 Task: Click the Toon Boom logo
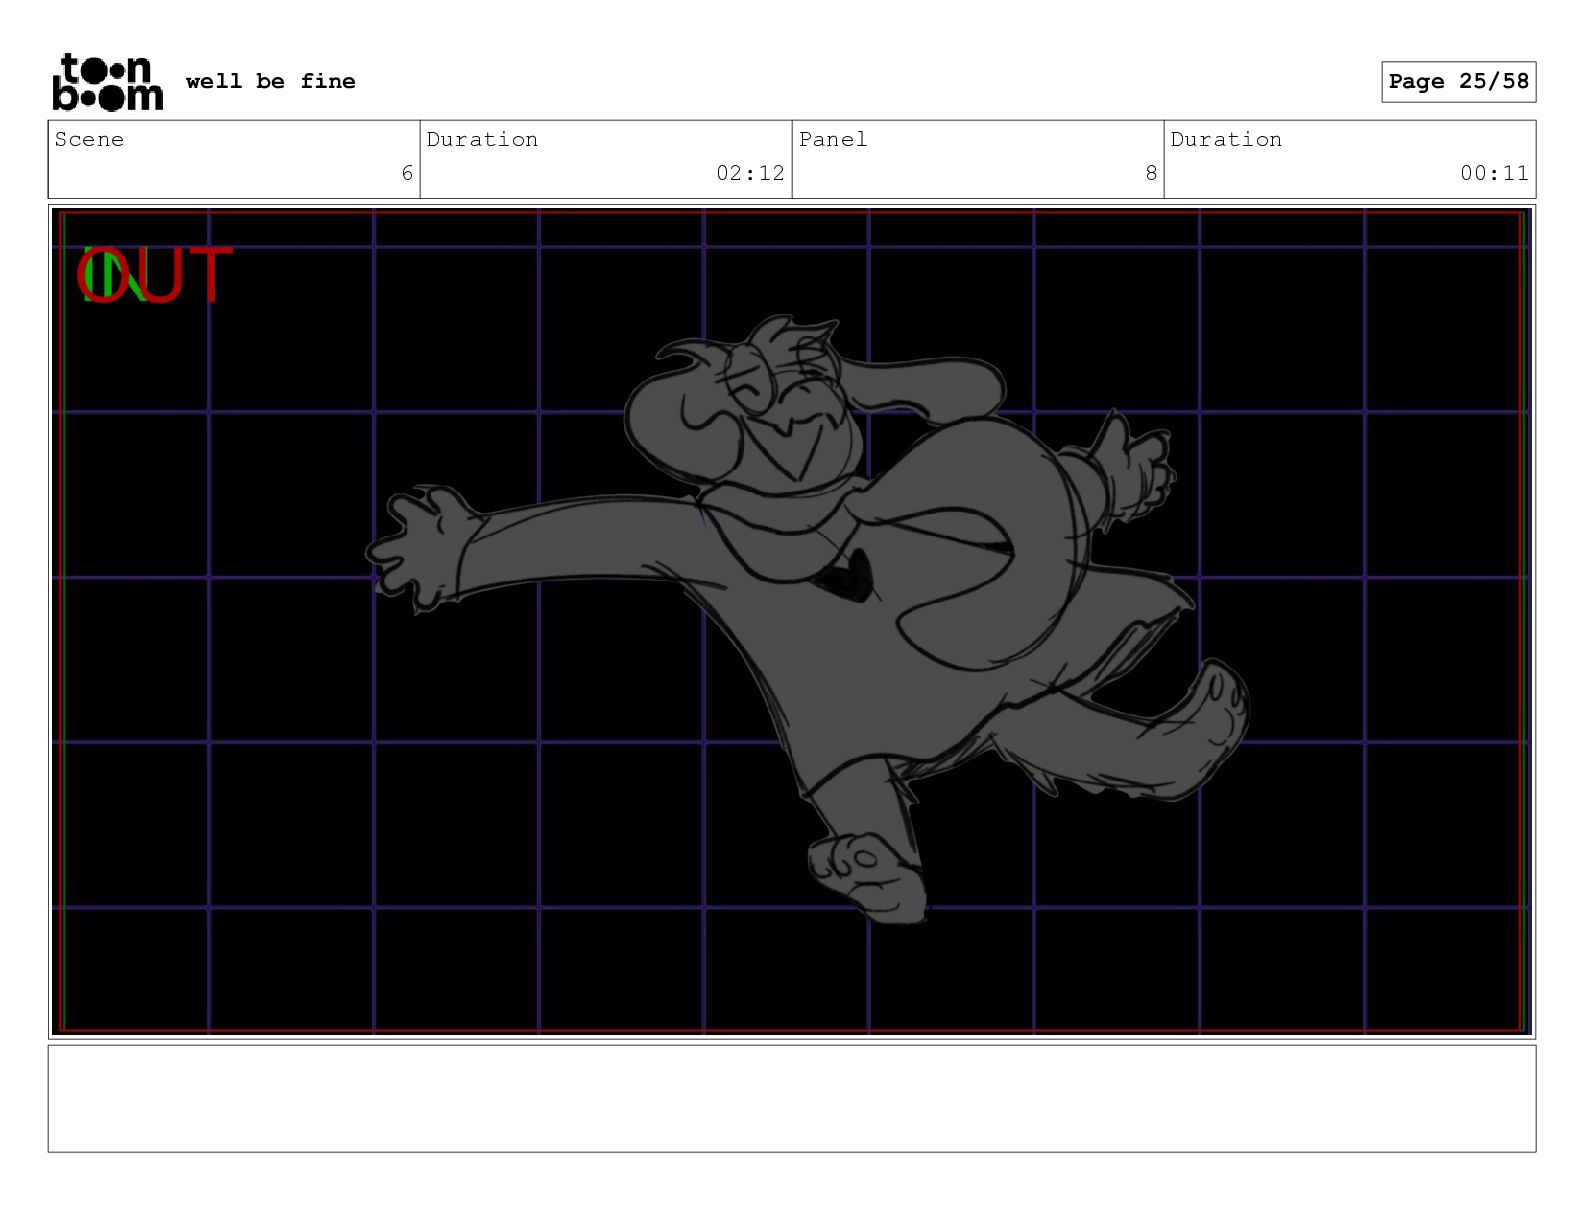(107, 82)
